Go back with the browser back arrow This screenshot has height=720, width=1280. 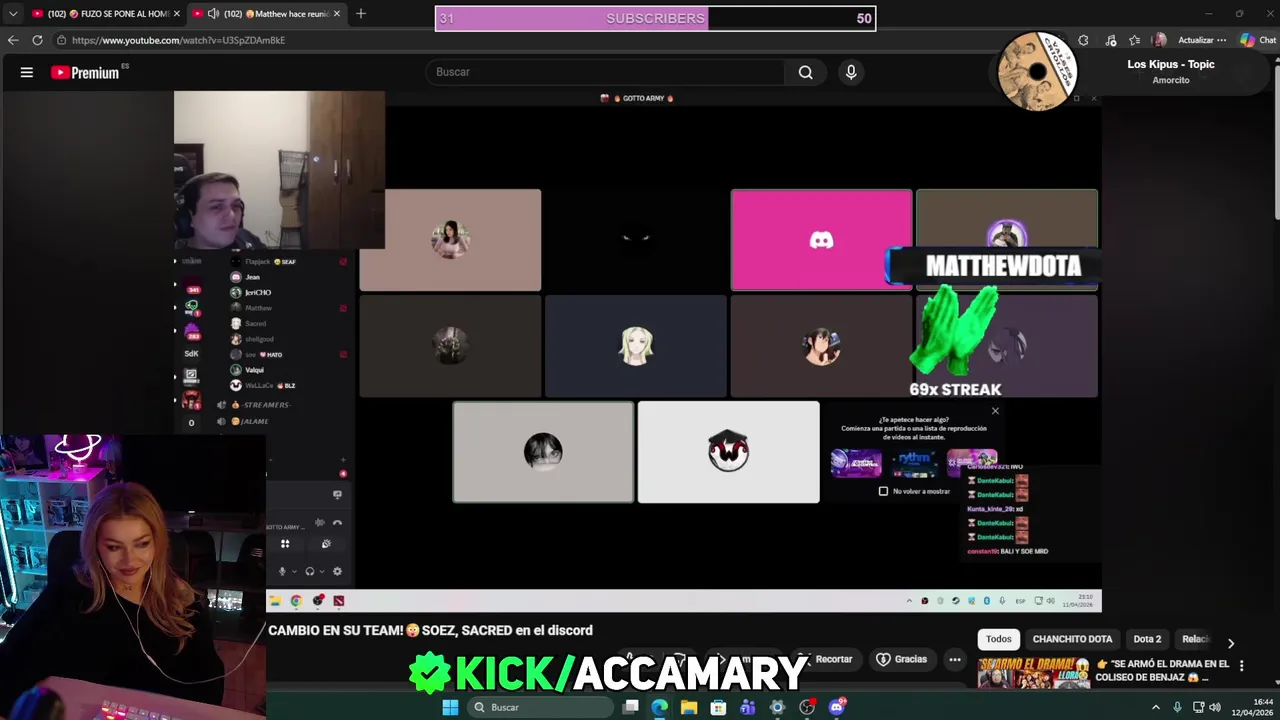13,40
